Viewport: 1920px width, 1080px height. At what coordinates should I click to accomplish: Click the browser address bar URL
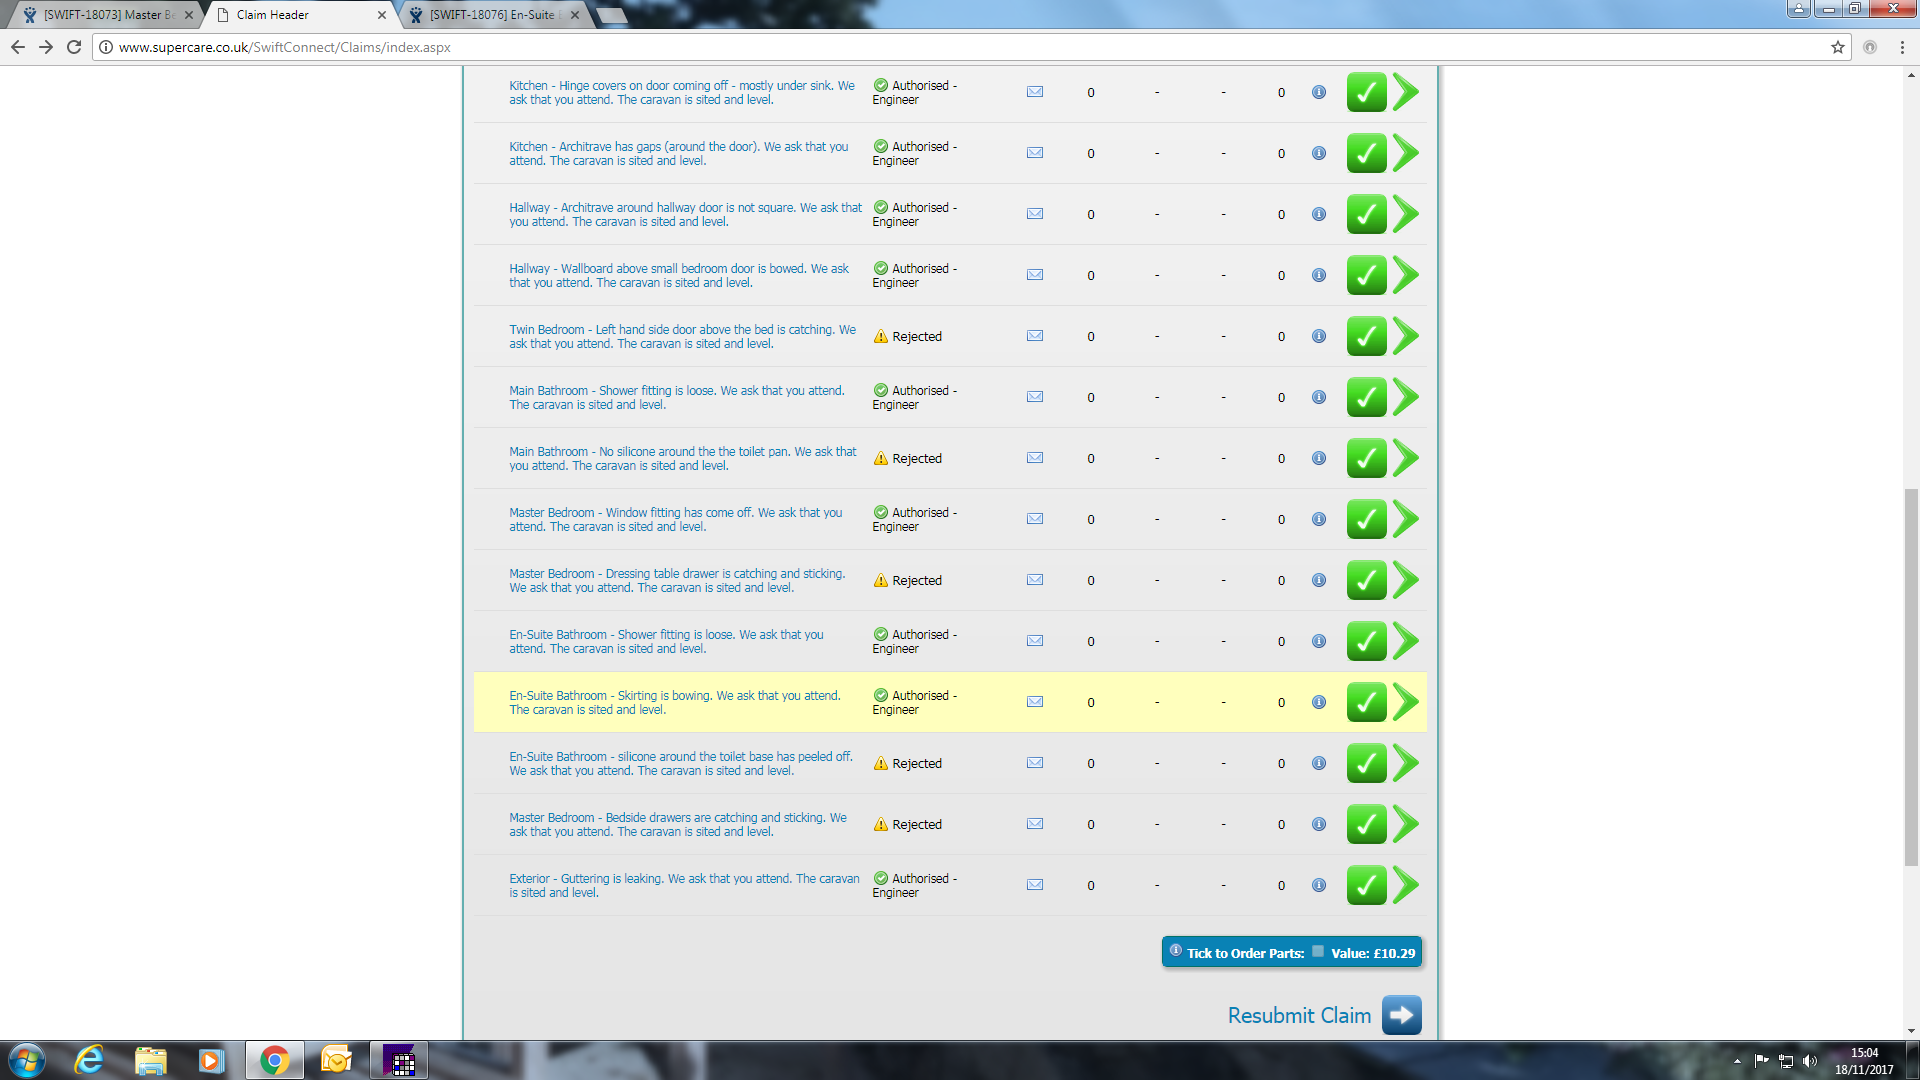(284, 47)
